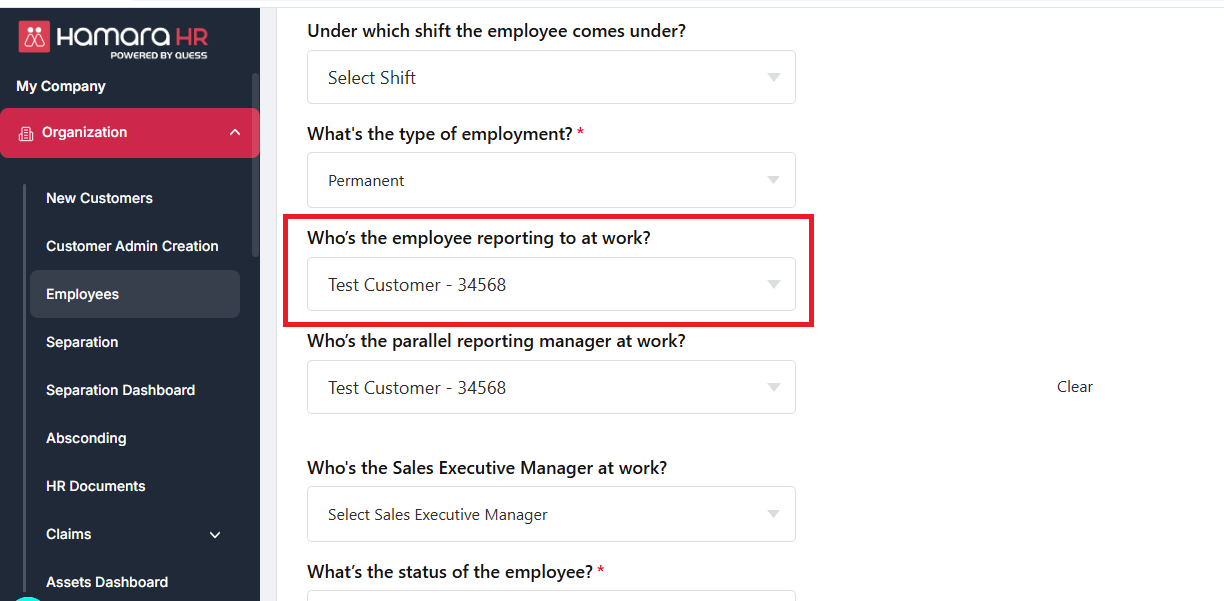
Task: Open the Absconding section
Action: [86, 438]
